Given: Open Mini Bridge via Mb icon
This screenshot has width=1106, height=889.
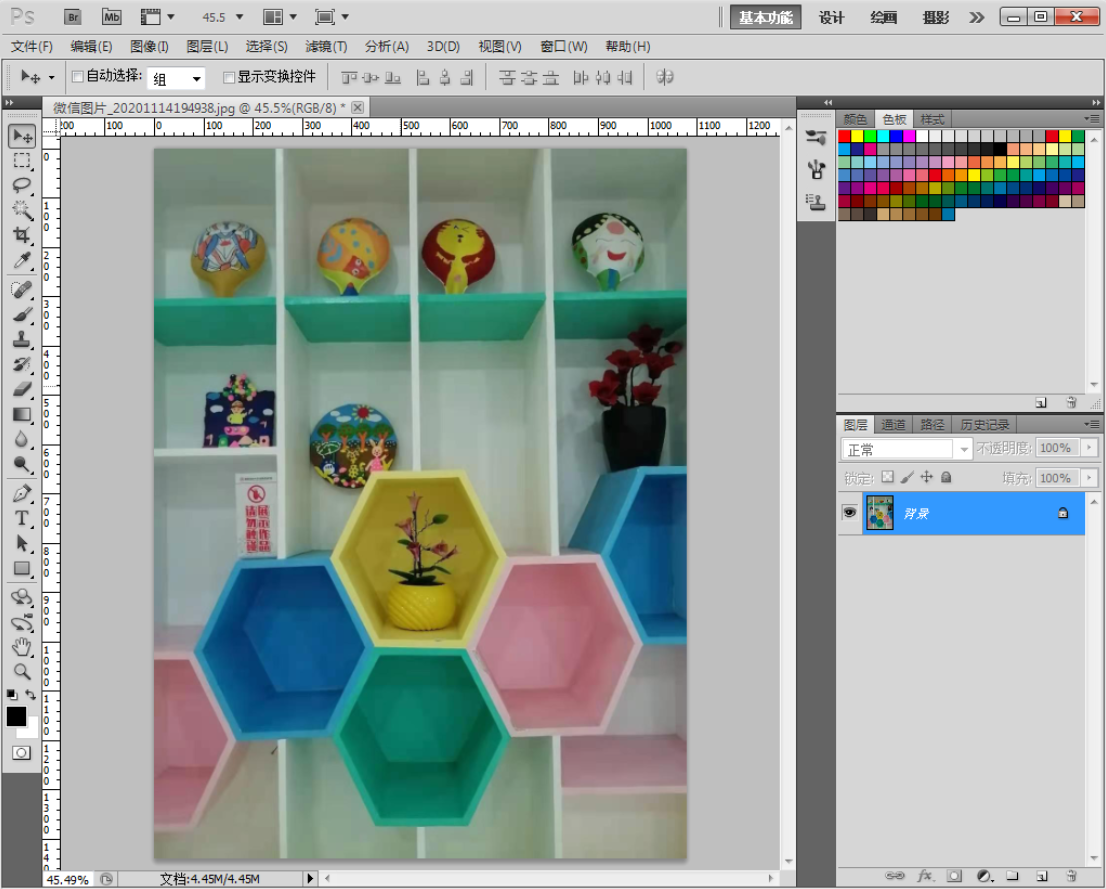Looking at the screenshot, I should pyautogui.click(x=111, y=17).
